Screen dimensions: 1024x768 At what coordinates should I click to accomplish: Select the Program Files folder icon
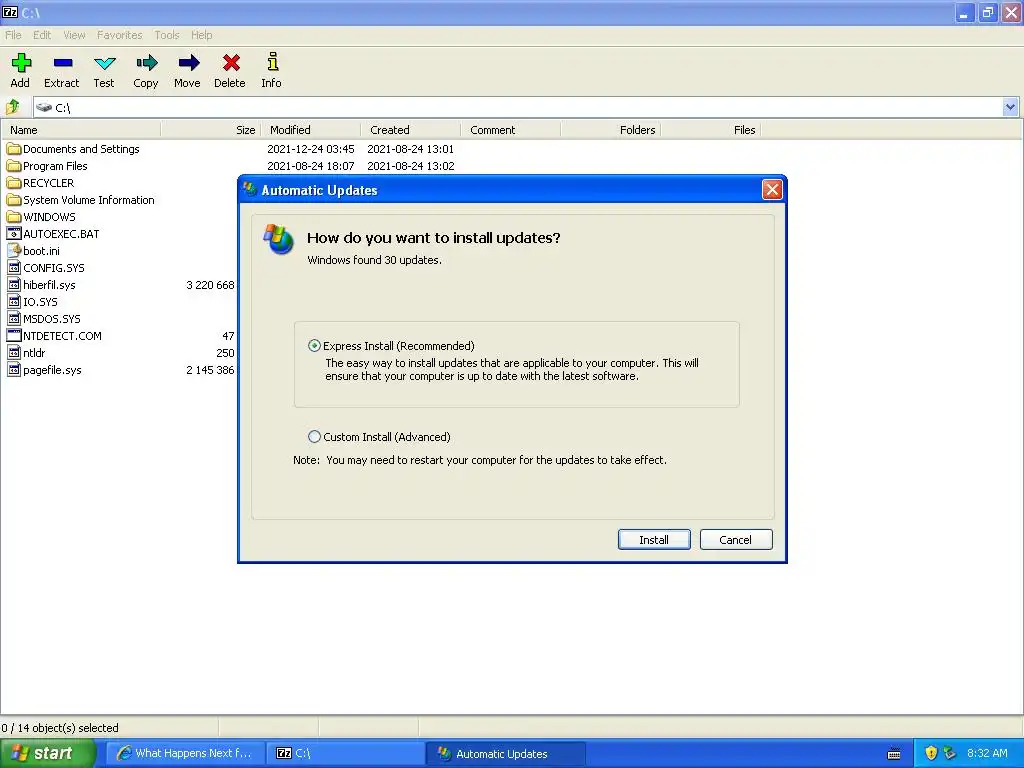pos(14,166)
